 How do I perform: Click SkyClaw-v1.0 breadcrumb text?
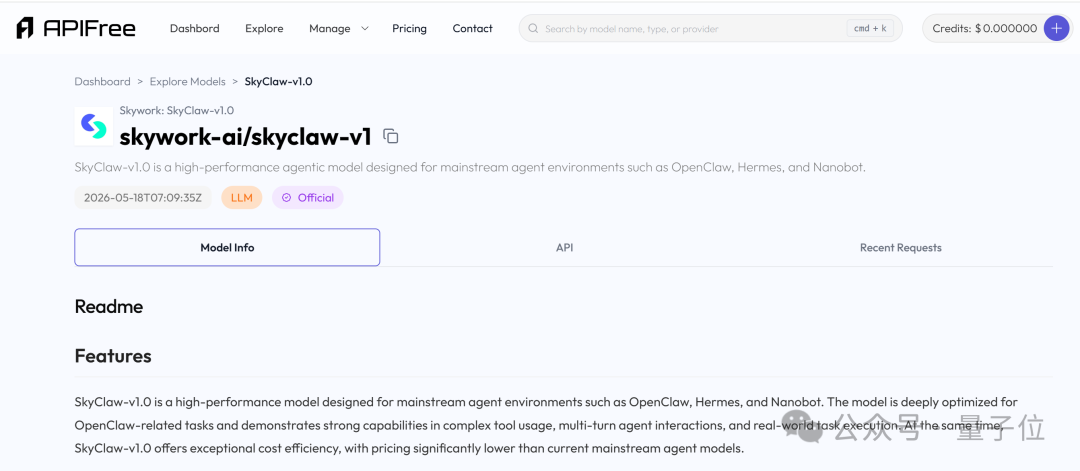(278, 81)
